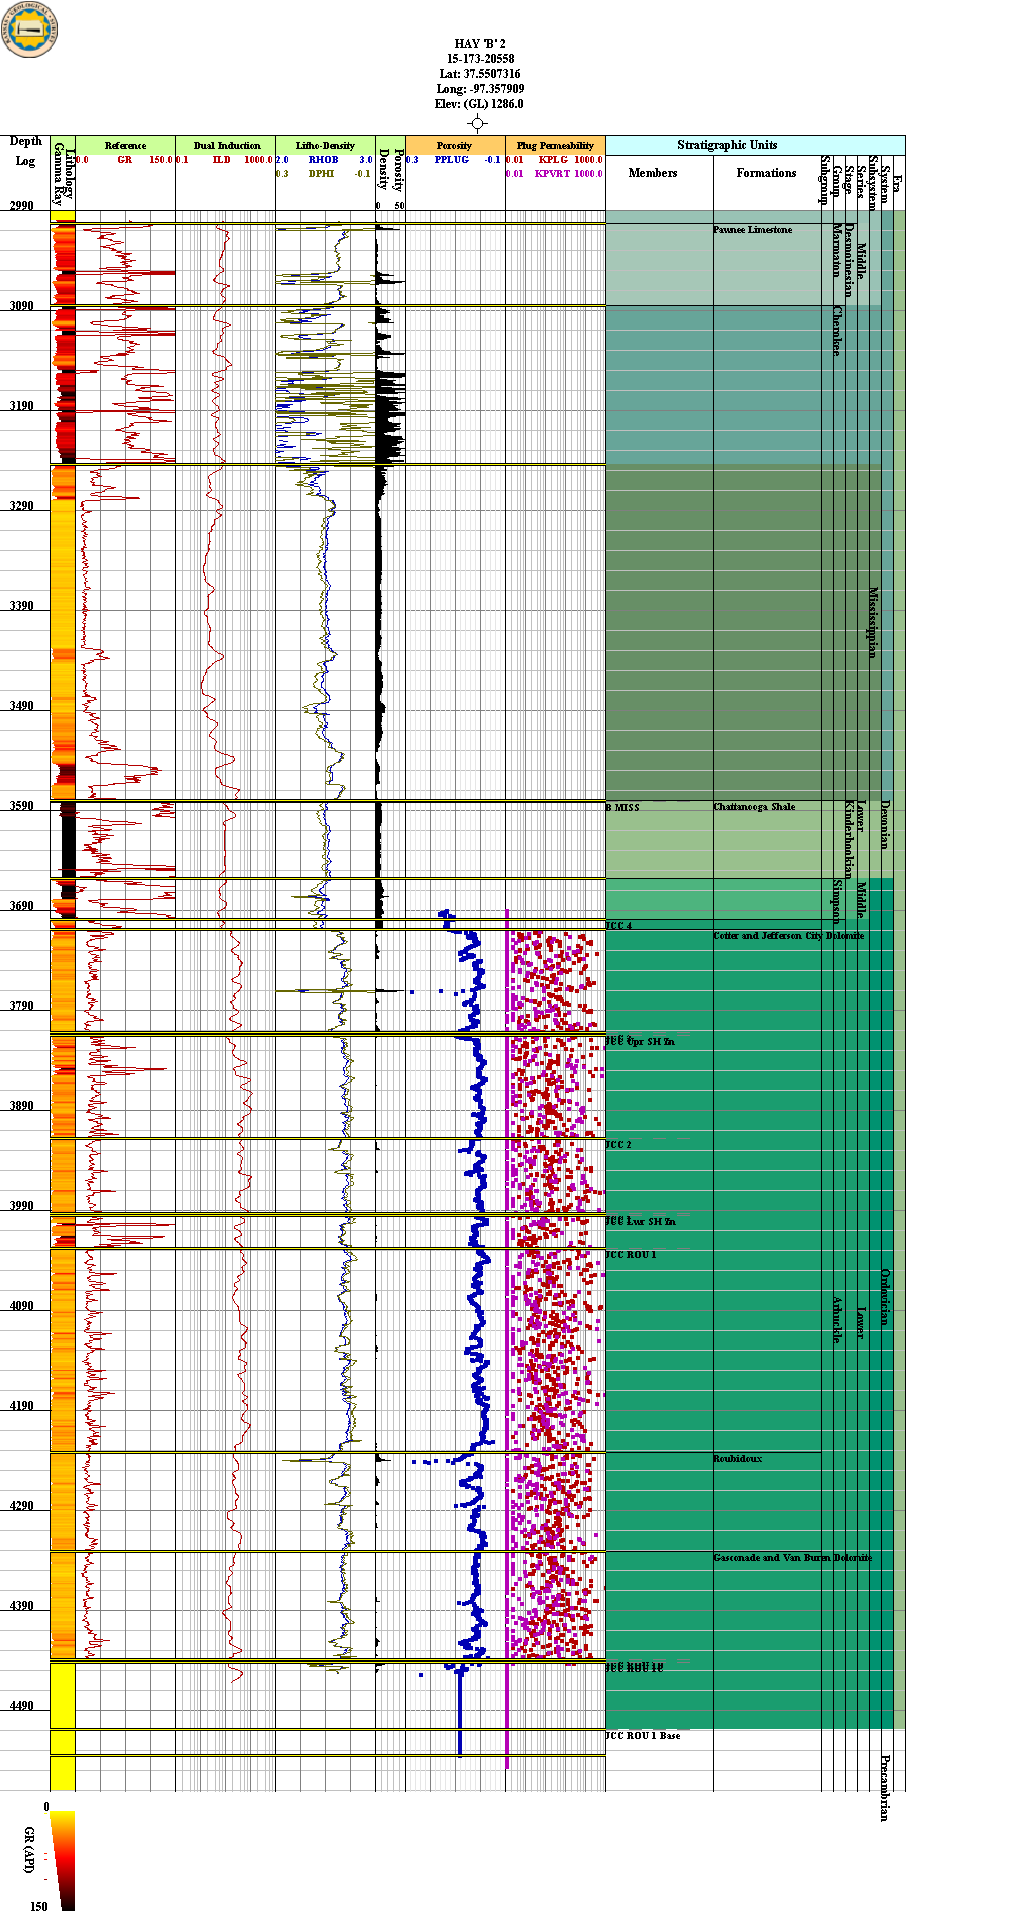Click the ILD curve label
Image resolution: width=1025 pixels, height=1916 pixels.
point(221,160)
